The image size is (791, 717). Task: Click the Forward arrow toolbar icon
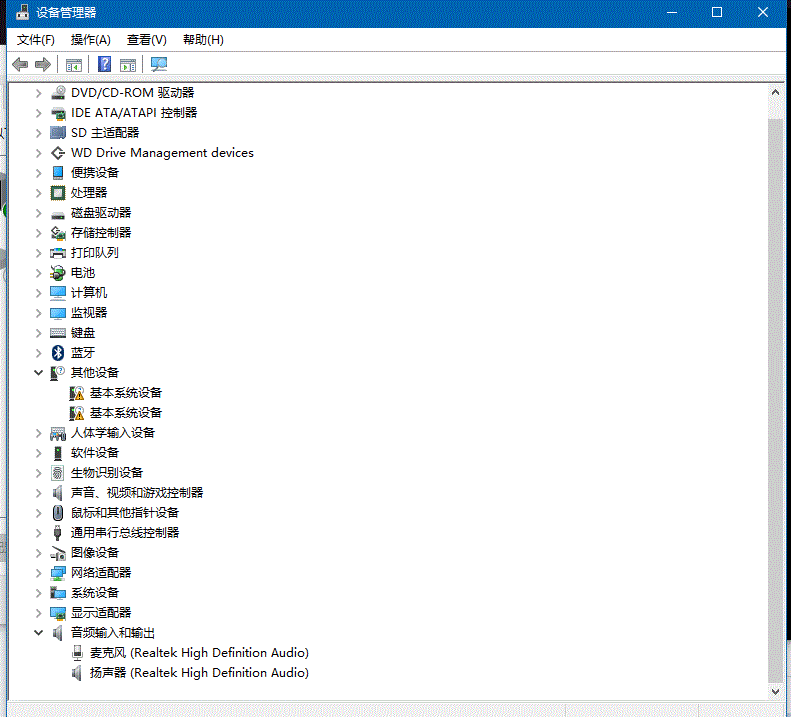[x=43, y=64]
